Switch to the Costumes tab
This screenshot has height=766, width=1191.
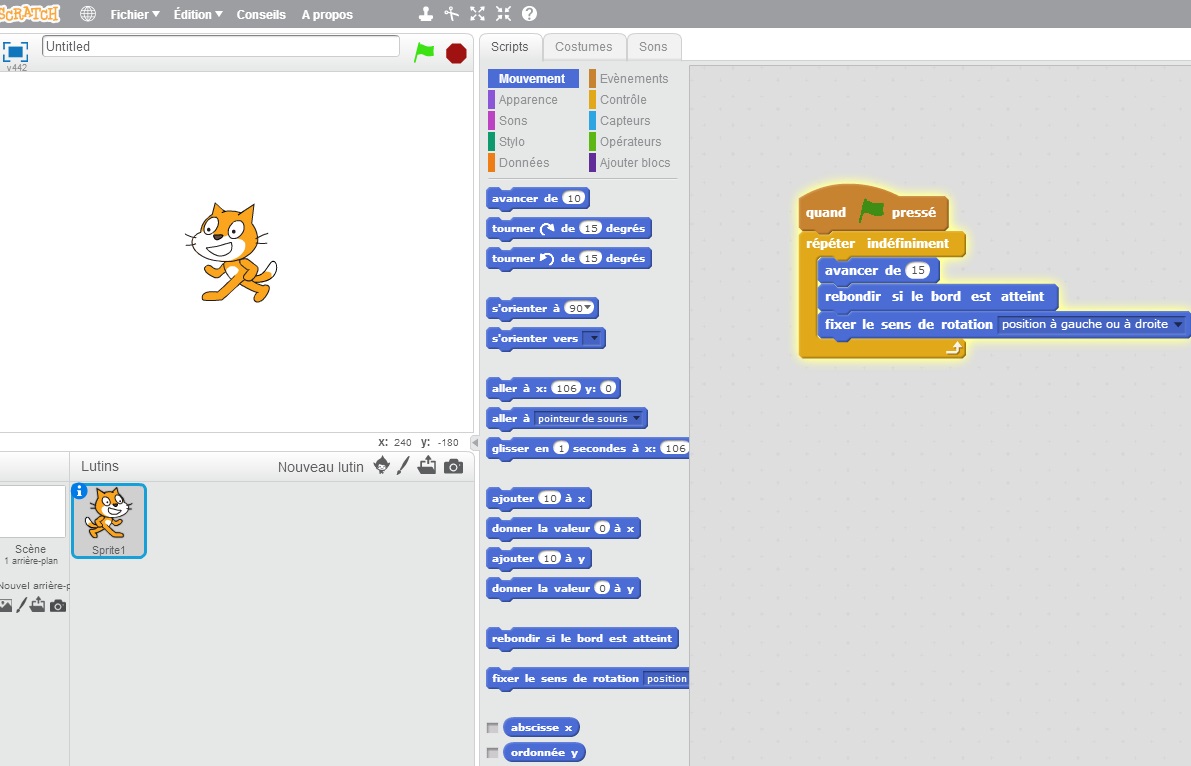pyautogui.click(x=583, y=47)
